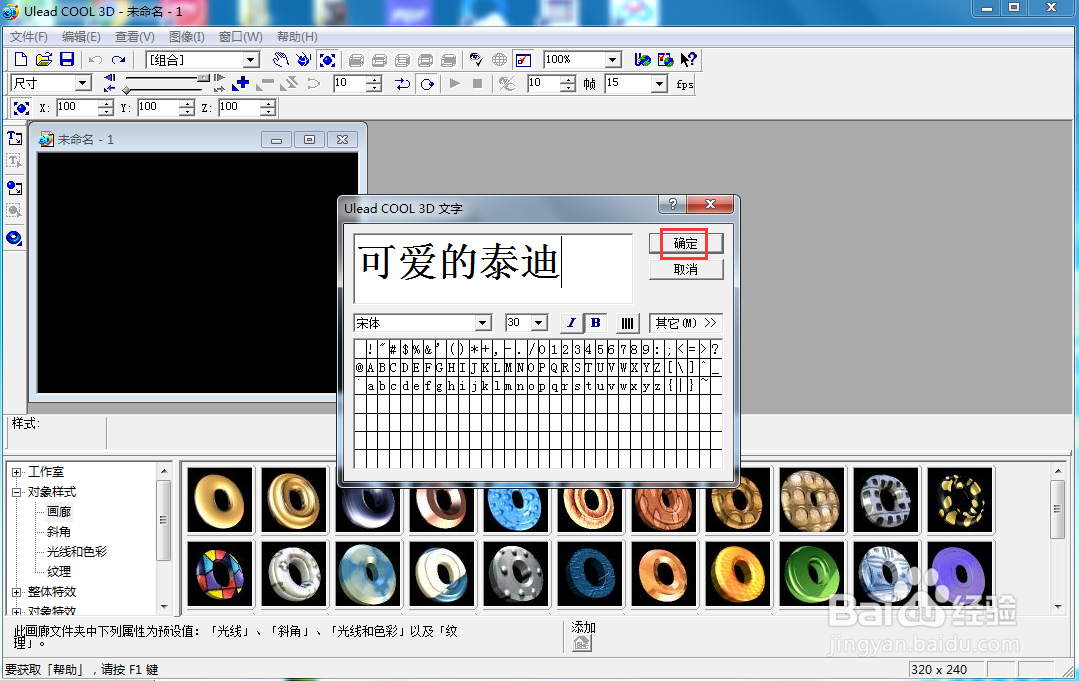Stop the animation playback
Viewport: 1079px width, 681px height.
(x=478, y=84)
